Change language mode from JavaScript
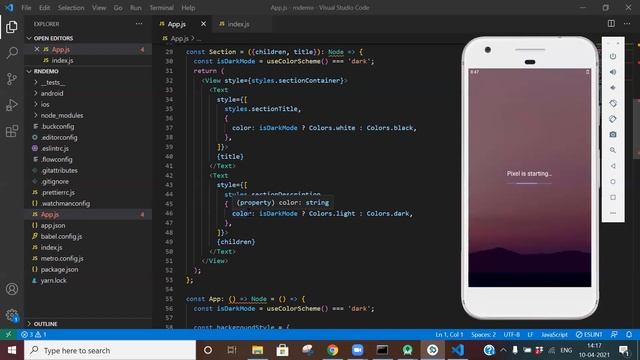Image resolution: width=640 pixels, height=360 pixels. 554,334
